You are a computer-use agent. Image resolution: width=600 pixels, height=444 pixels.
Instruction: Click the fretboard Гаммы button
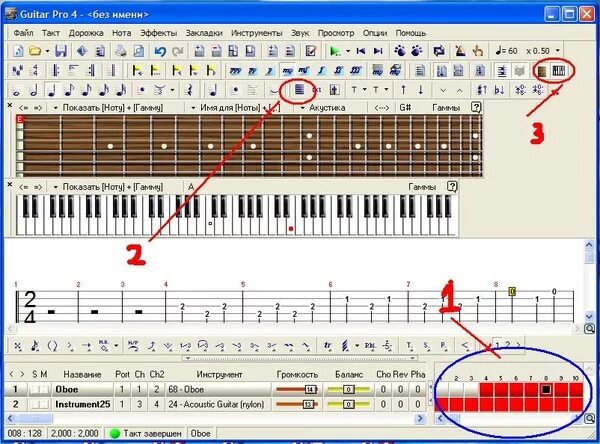pos(446,108)
